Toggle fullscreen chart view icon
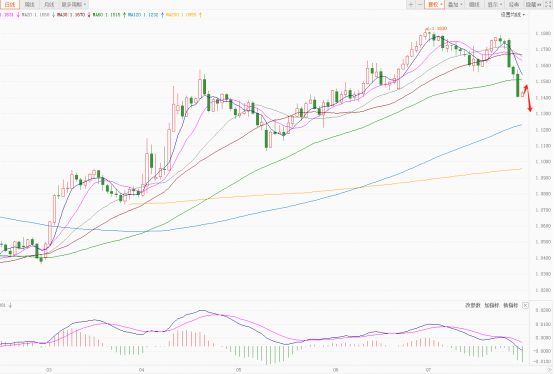The image size is (554, 374). (548, 5)
